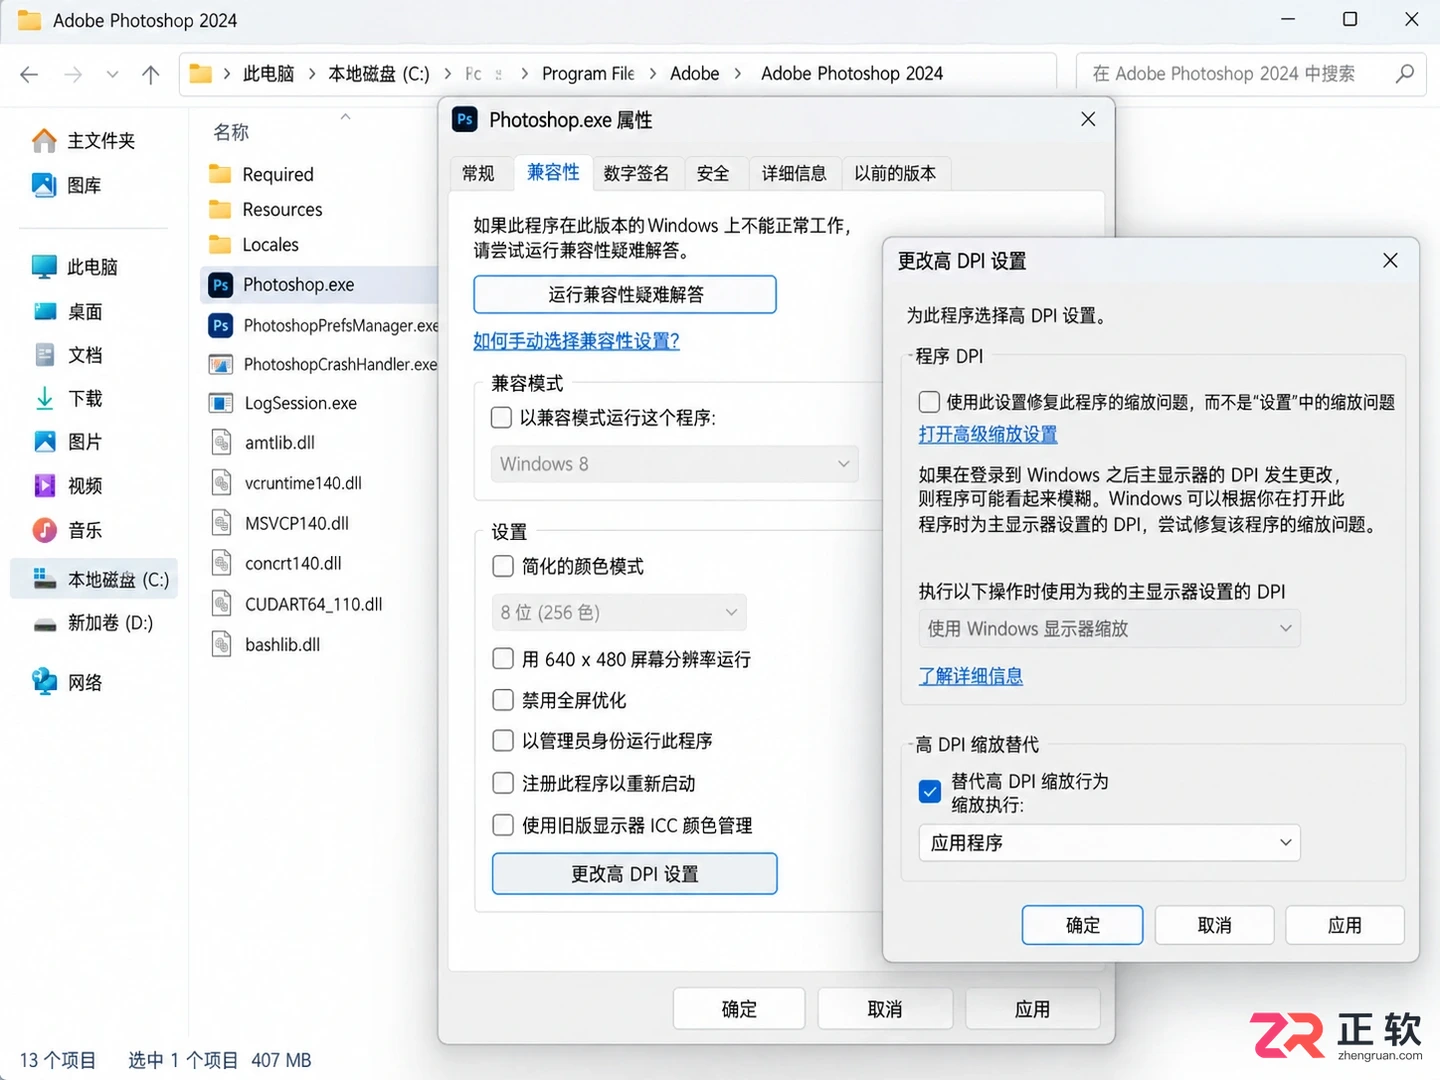
Task: Select the Required folder
Action: pyautogui.click(x=261, y=174)
